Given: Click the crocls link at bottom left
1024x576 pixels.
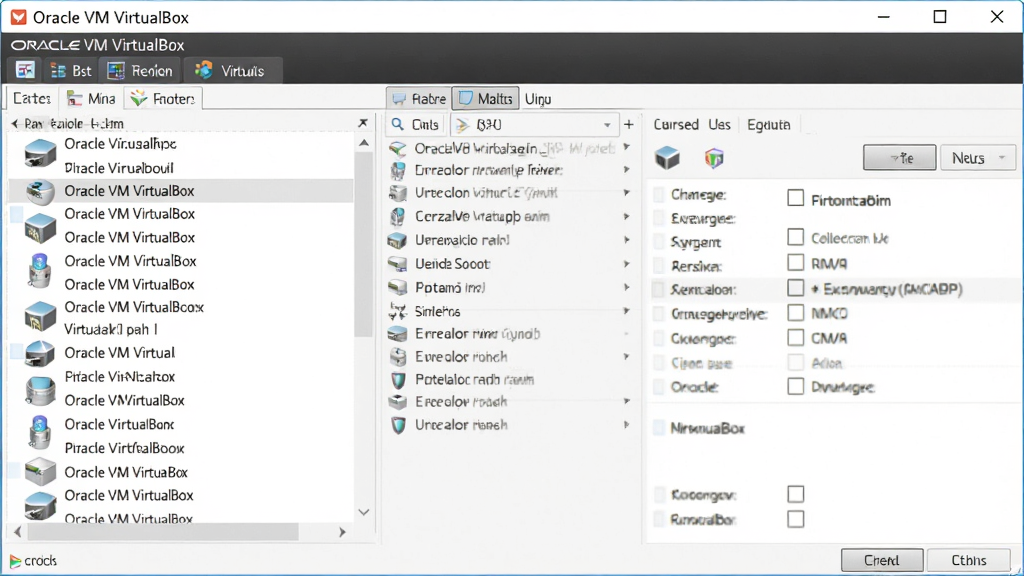Looking at the screenshot, I should 40,561.
